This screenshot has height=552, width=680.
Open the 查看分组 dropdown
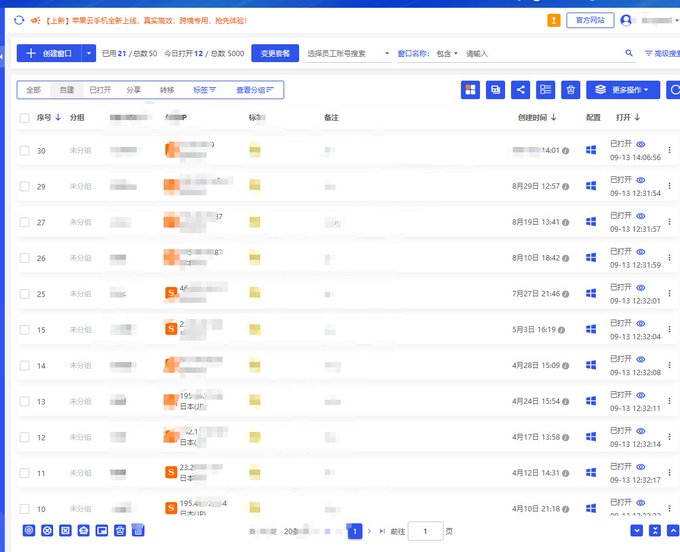pyautogui.click(x=255, y=90)
